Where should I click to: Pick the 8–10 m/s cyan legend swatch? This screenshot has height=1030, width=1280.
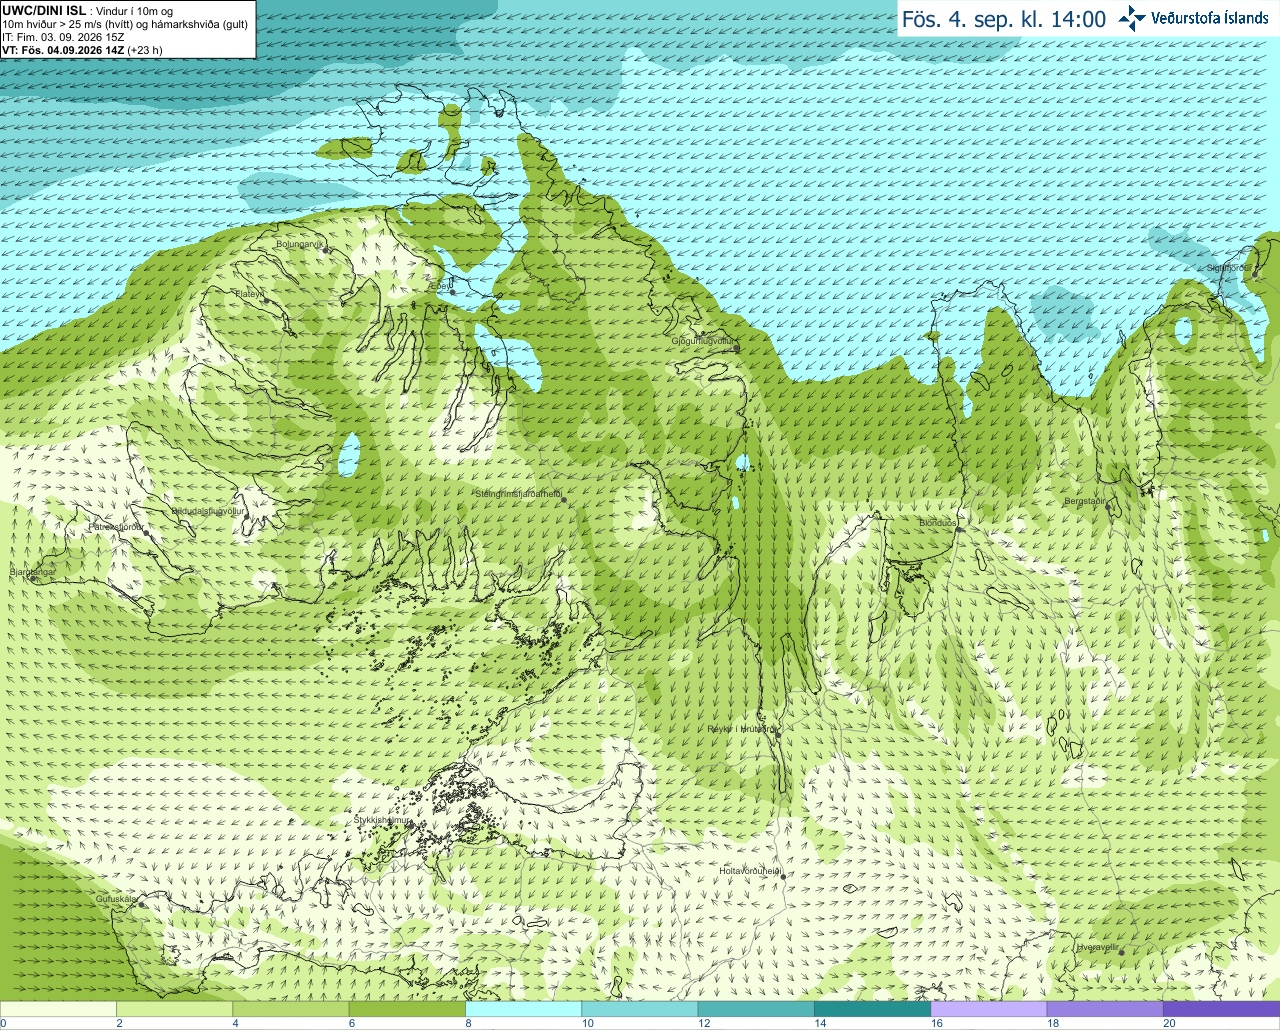(523, 1009)
